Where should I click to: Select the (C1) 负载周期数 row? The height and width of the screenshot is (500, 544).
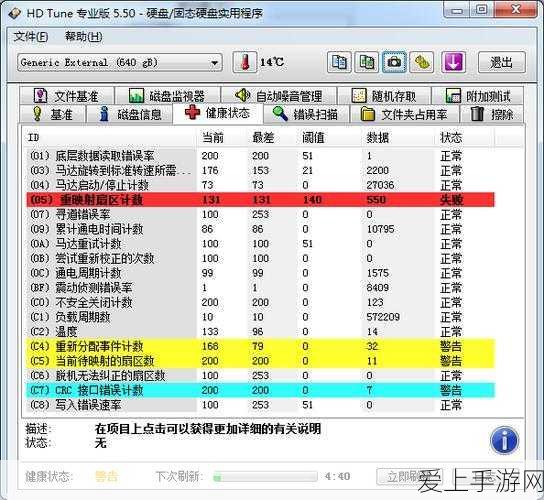[261, 317]
